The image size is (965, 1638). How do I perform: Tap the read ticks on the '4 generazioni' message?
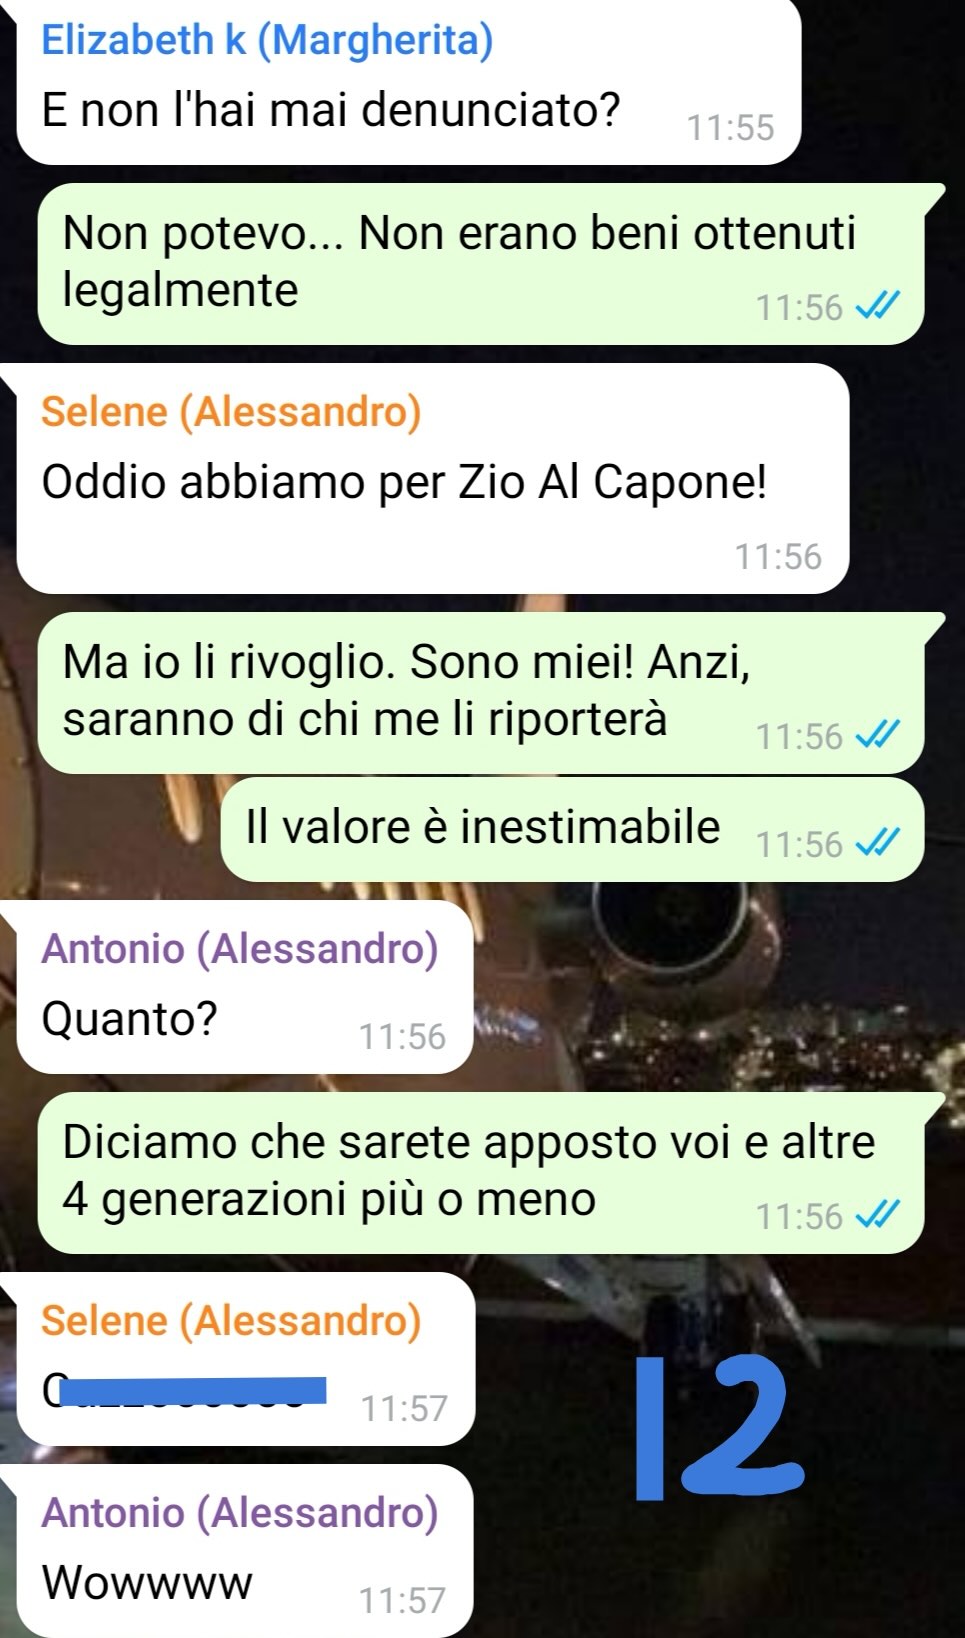880,1215
